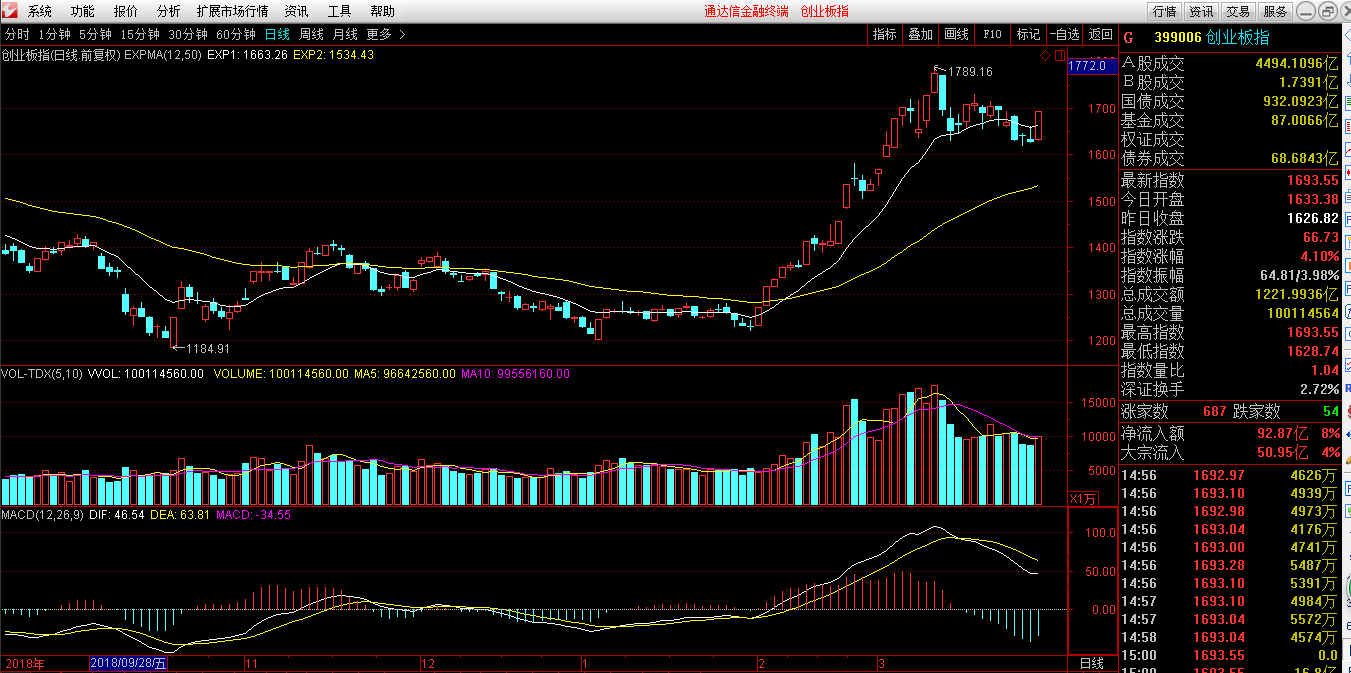Image resolution: width=1351 pixels, height=673 pixels.
Task: Open the 画线 drawing tools list
Action: pos(956,34)
